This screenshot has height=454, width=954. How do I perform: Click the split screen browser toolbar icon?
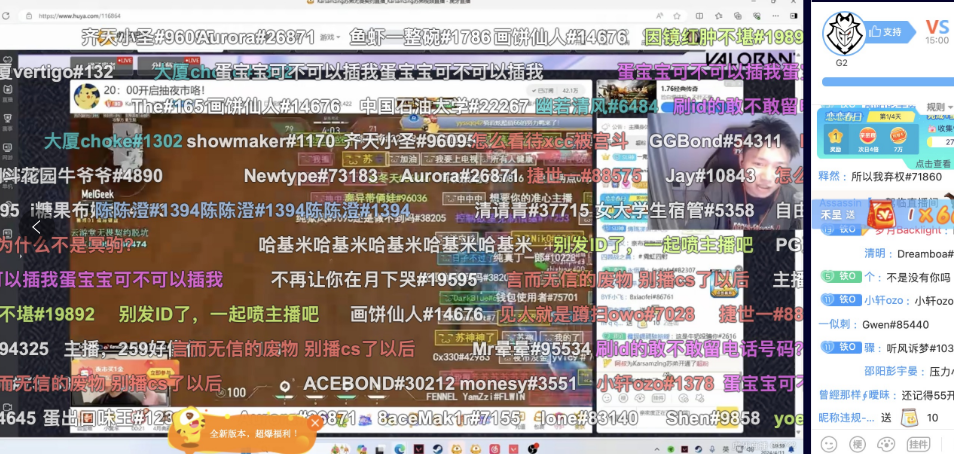(700, 16)
